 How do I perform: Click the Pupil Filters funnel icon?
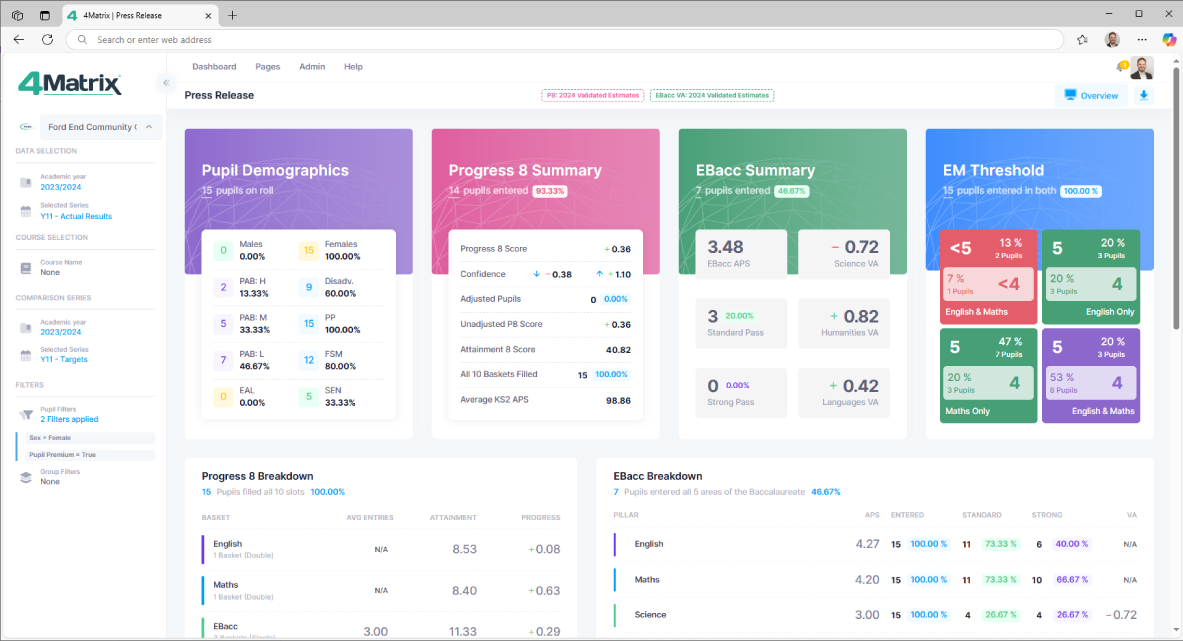26,415
